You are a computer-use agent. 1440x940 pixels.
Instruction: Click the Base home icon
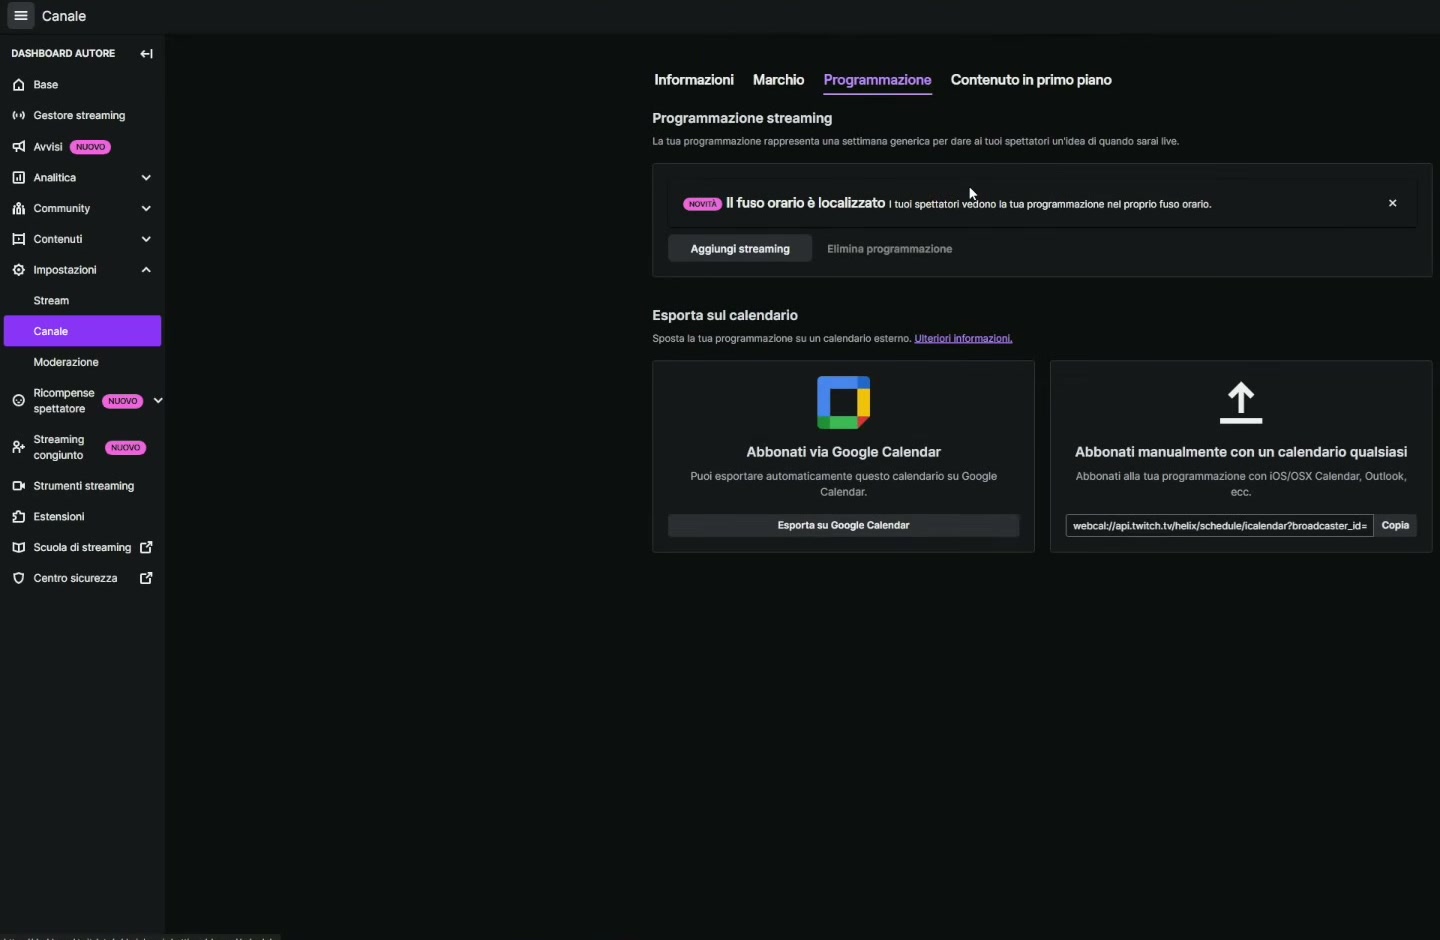click(18, 85)
